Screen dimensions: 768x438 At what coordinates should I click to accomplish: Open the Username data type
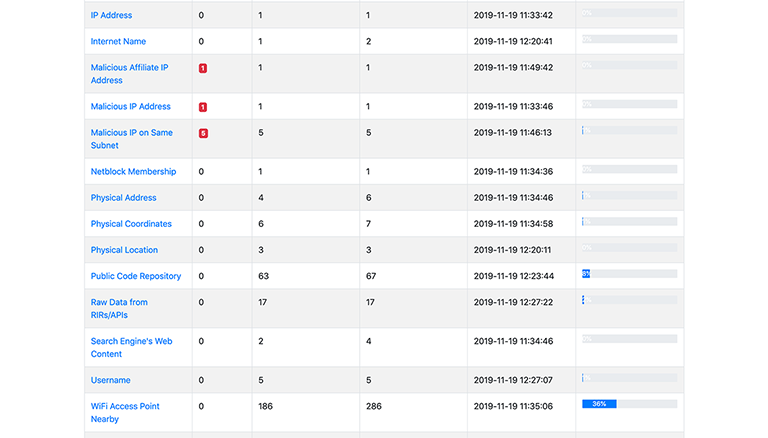[x=110, y=380]
